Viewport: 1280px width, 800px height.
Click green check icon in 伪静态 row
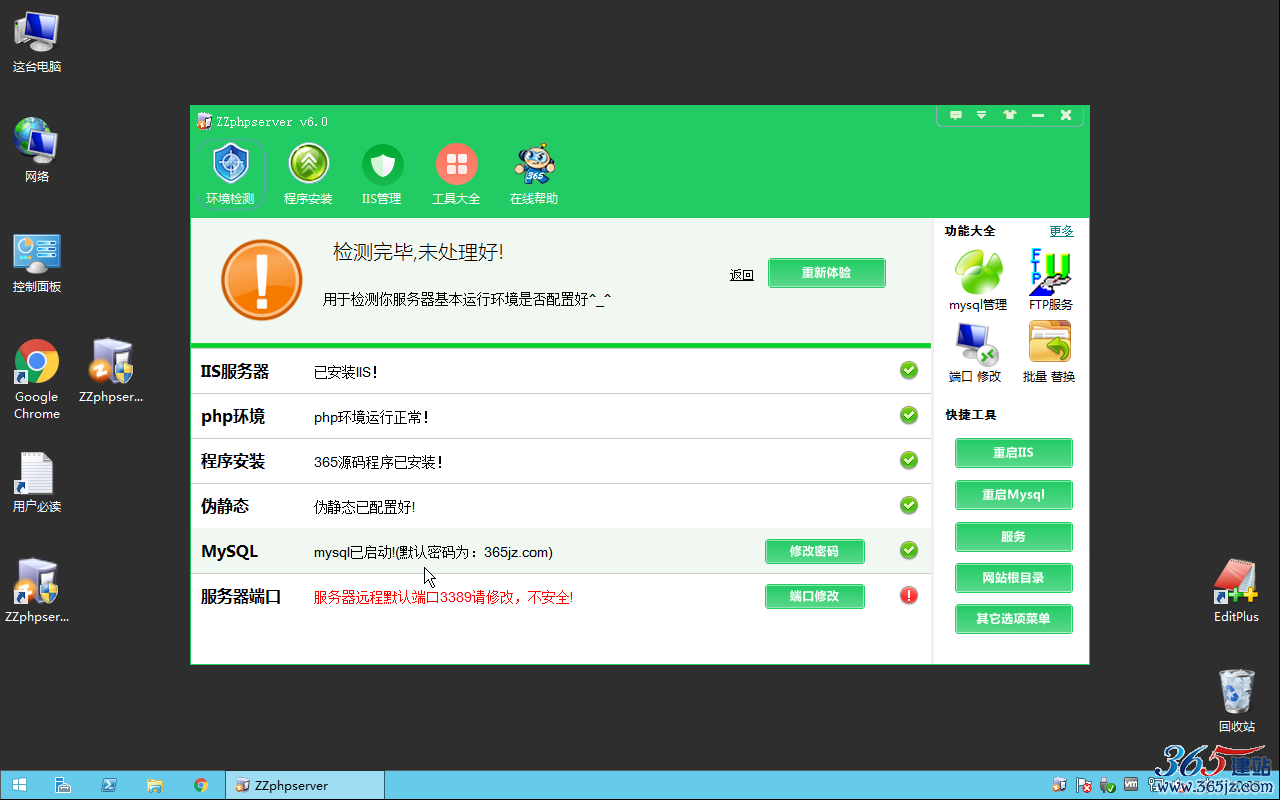[909, 505]
